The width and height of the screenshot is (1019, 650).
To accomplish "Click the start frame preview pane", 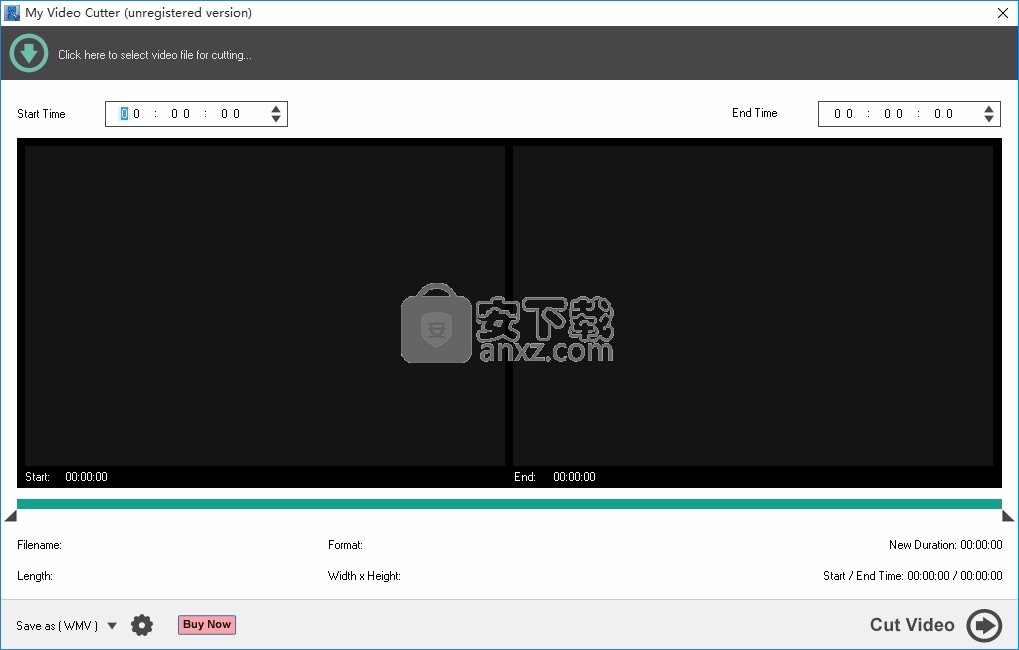I will pos(264,306).
